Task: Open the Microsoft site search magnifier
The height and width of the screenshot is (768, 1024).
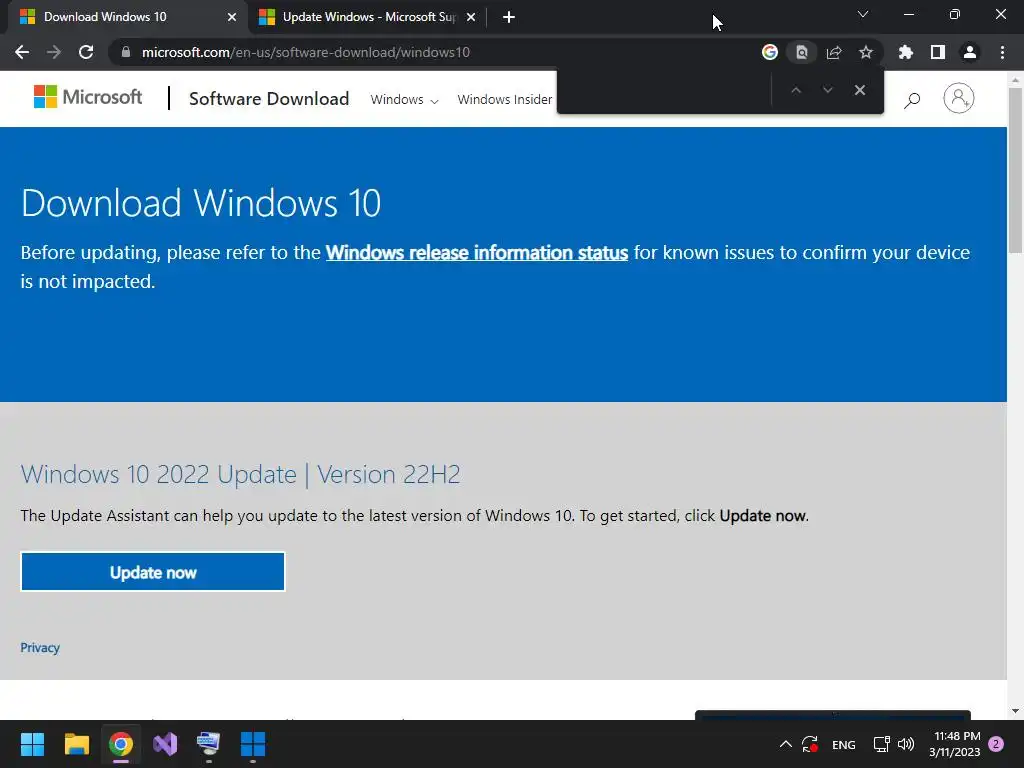Action: pos(912,100)
